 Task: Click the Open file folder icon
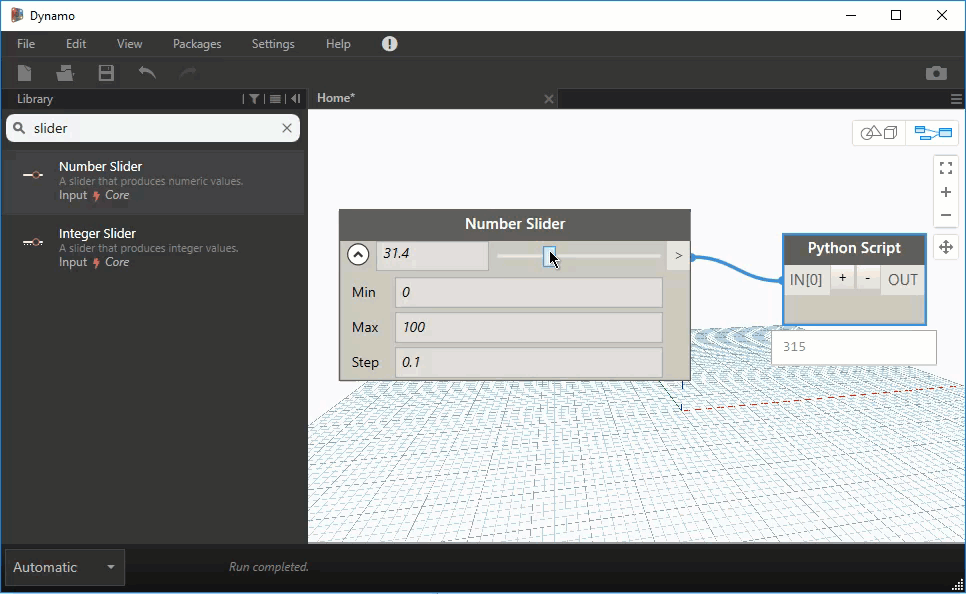point(65,73)
